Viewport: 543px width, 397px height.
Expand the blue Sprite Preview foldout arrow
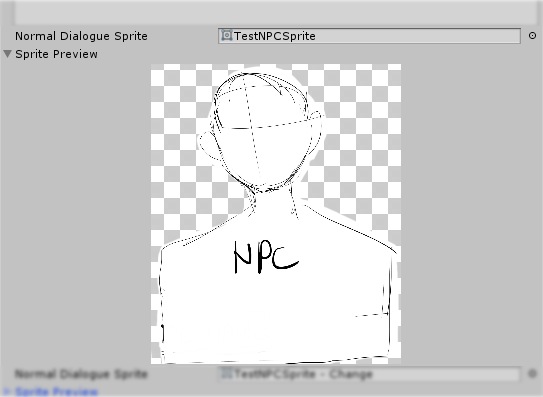pos(7,392)
